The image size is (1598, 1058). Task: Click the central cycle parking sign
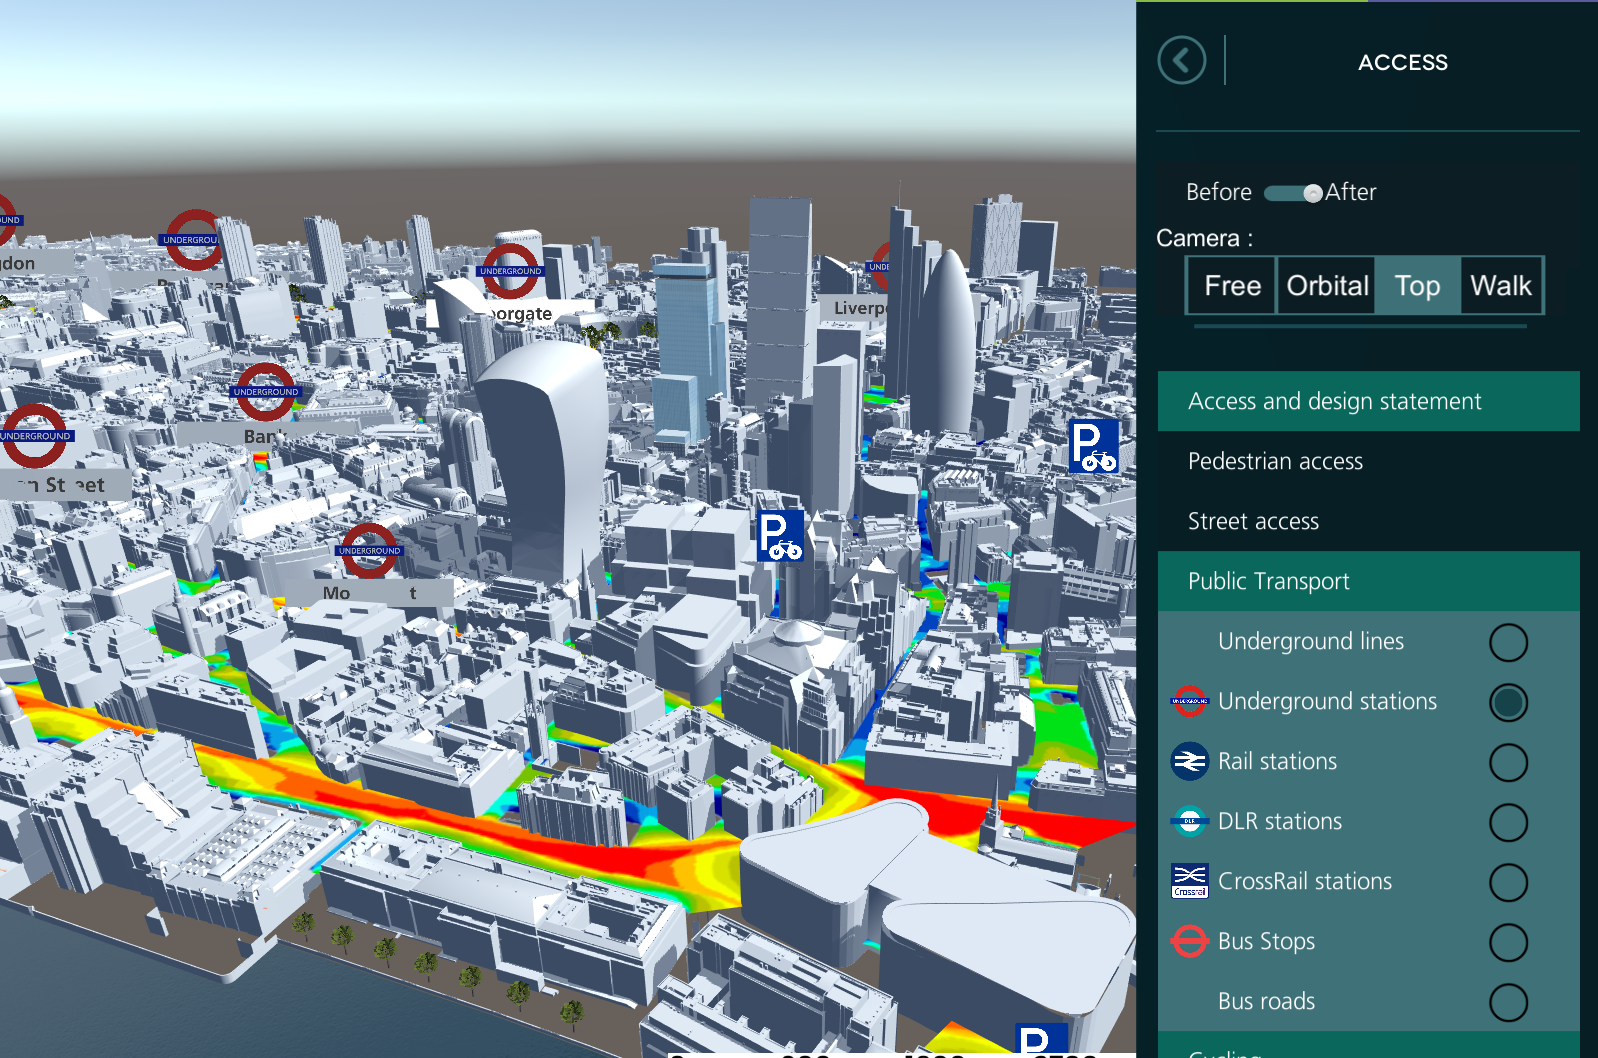780,535
